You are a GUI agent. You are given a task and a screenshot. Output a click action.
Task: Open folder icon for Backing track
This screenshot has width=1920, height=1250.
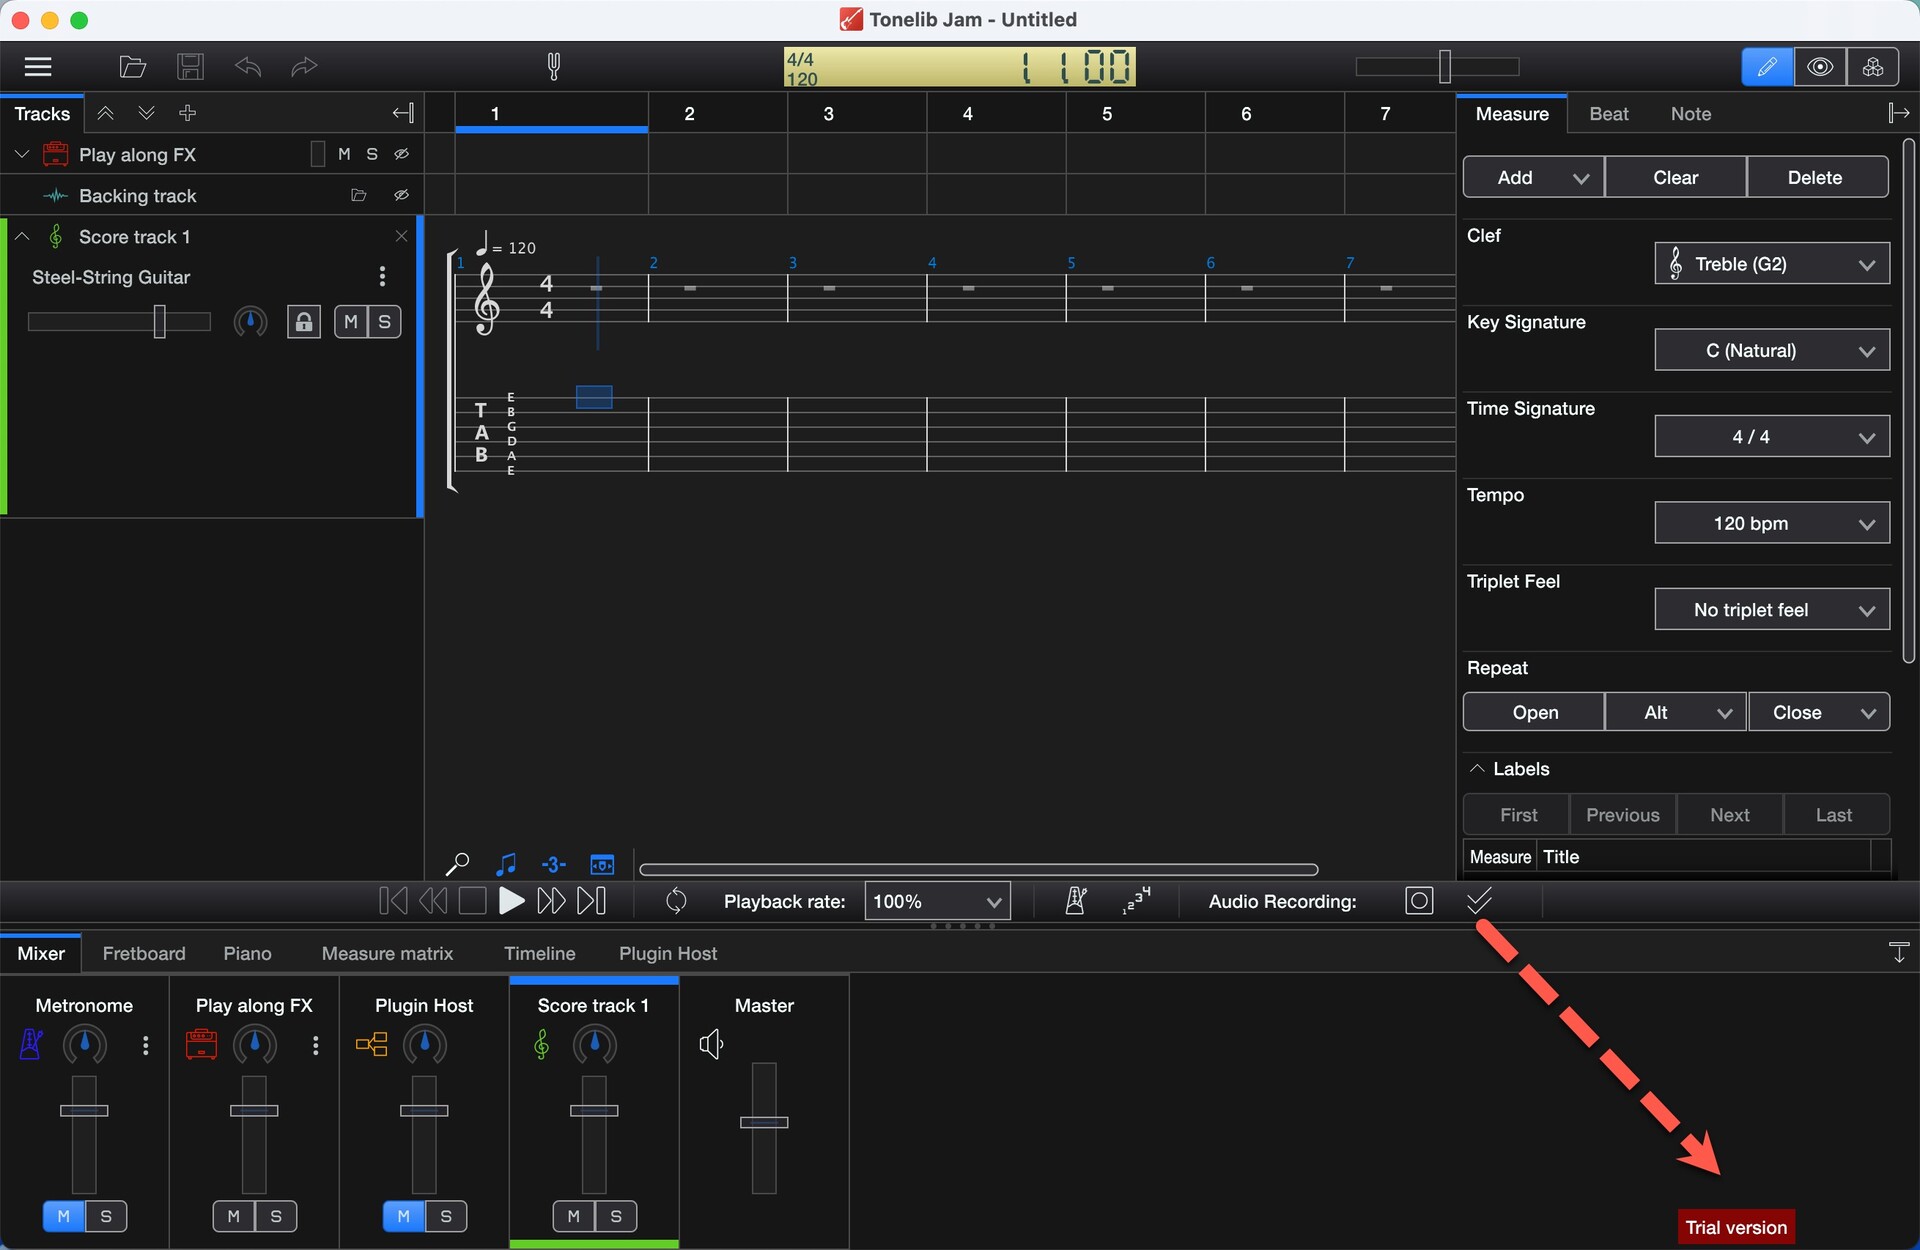click(x=359, y=195)
